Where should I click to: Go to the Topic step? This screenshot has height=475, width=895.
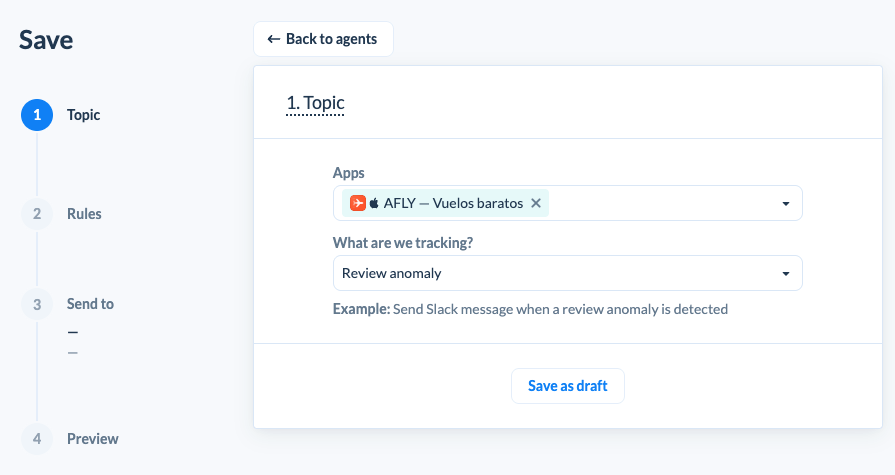pos(83,115)
